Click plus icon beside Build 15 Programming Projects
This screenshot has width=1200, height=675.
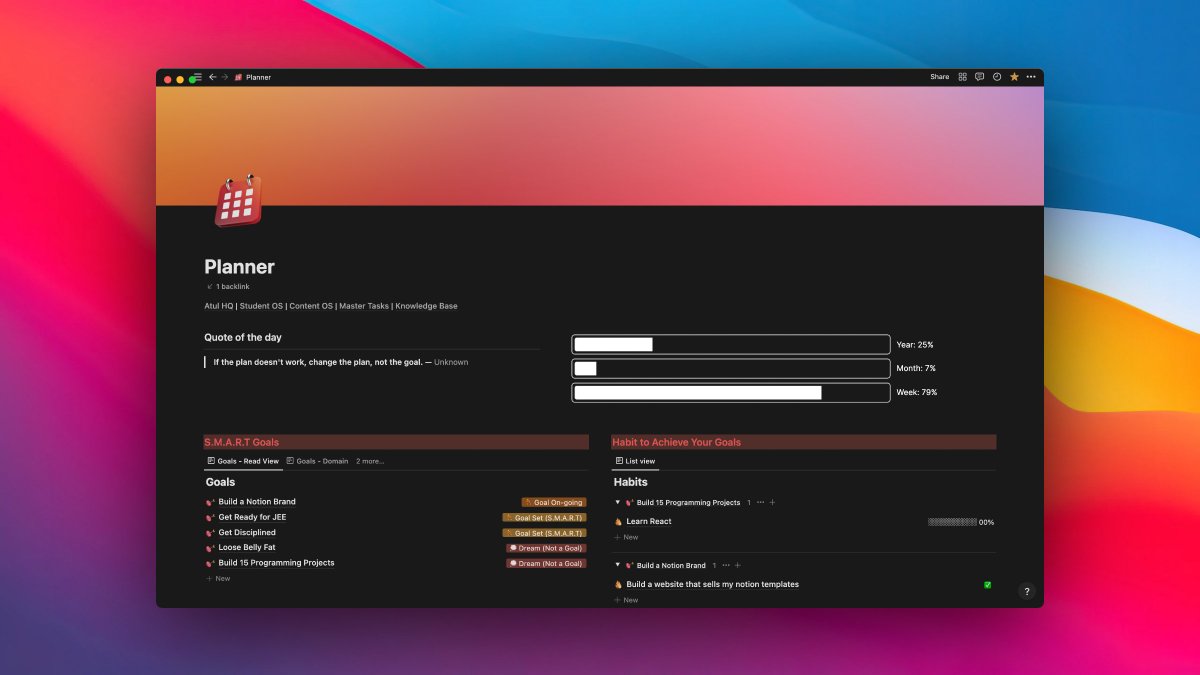pos(772,503)
